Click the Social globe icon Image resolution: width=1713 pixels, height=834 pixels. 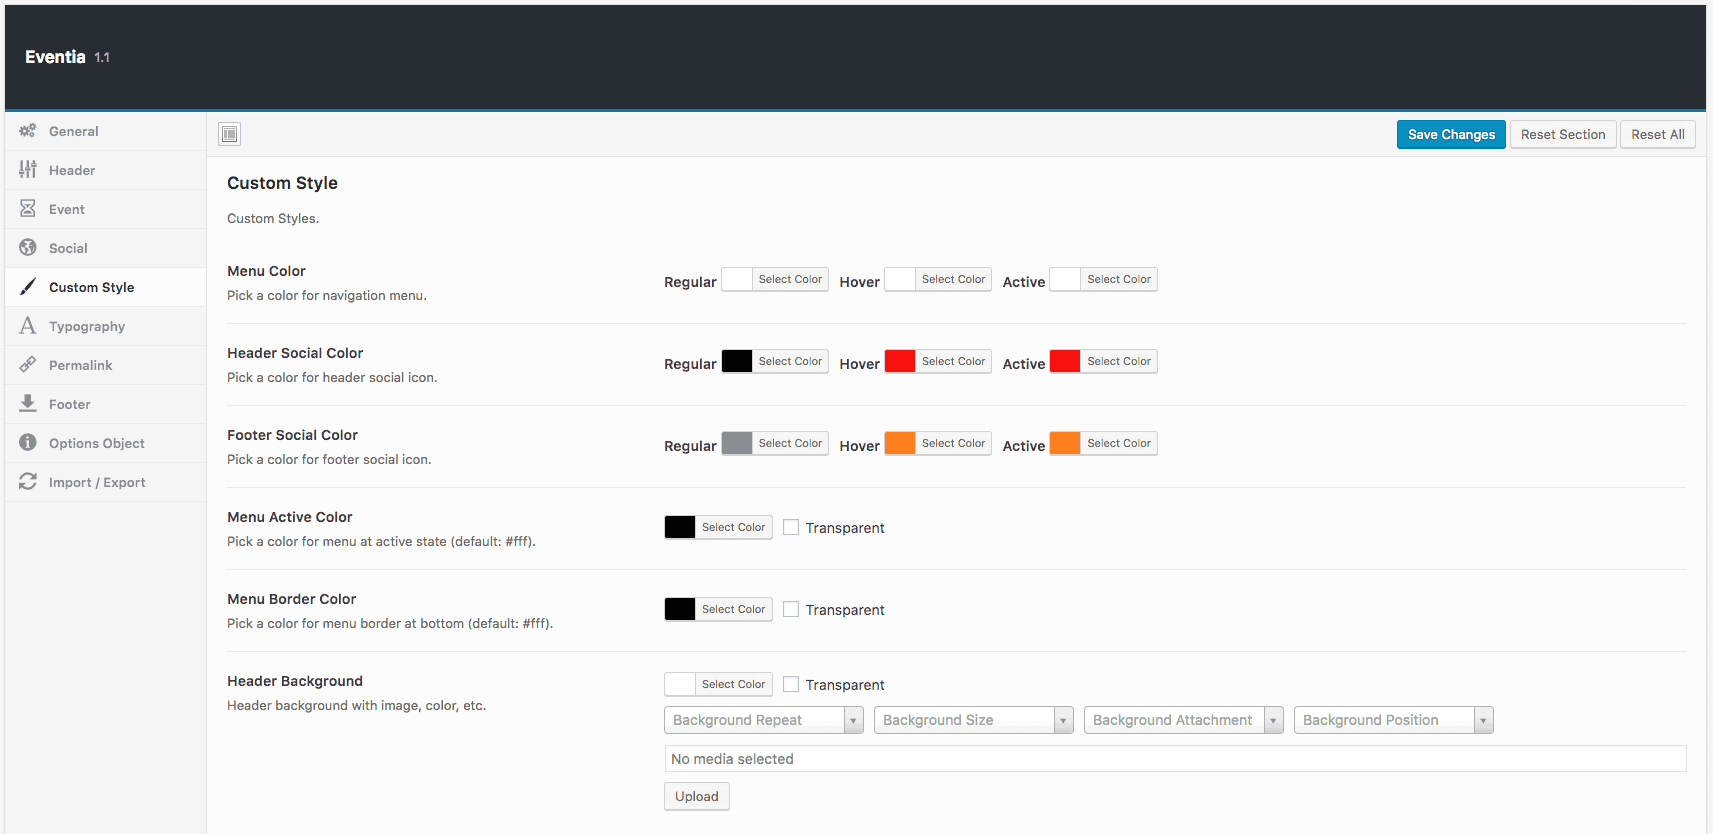[x=28, y=248]
